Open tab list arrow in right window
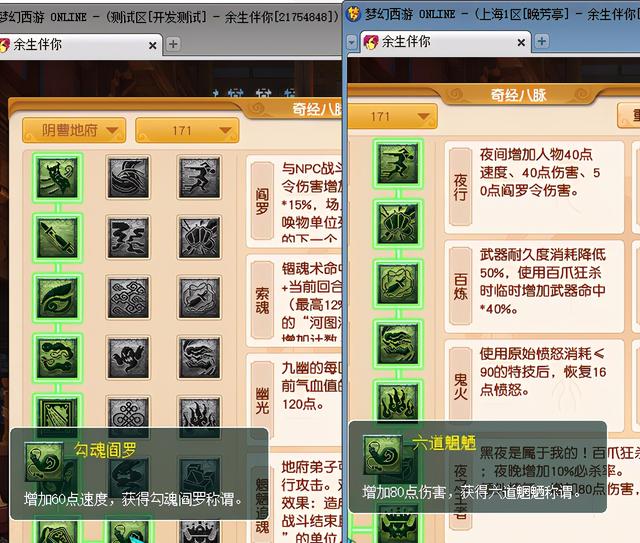This screenshot has height=543, width=640. point(351,42)
